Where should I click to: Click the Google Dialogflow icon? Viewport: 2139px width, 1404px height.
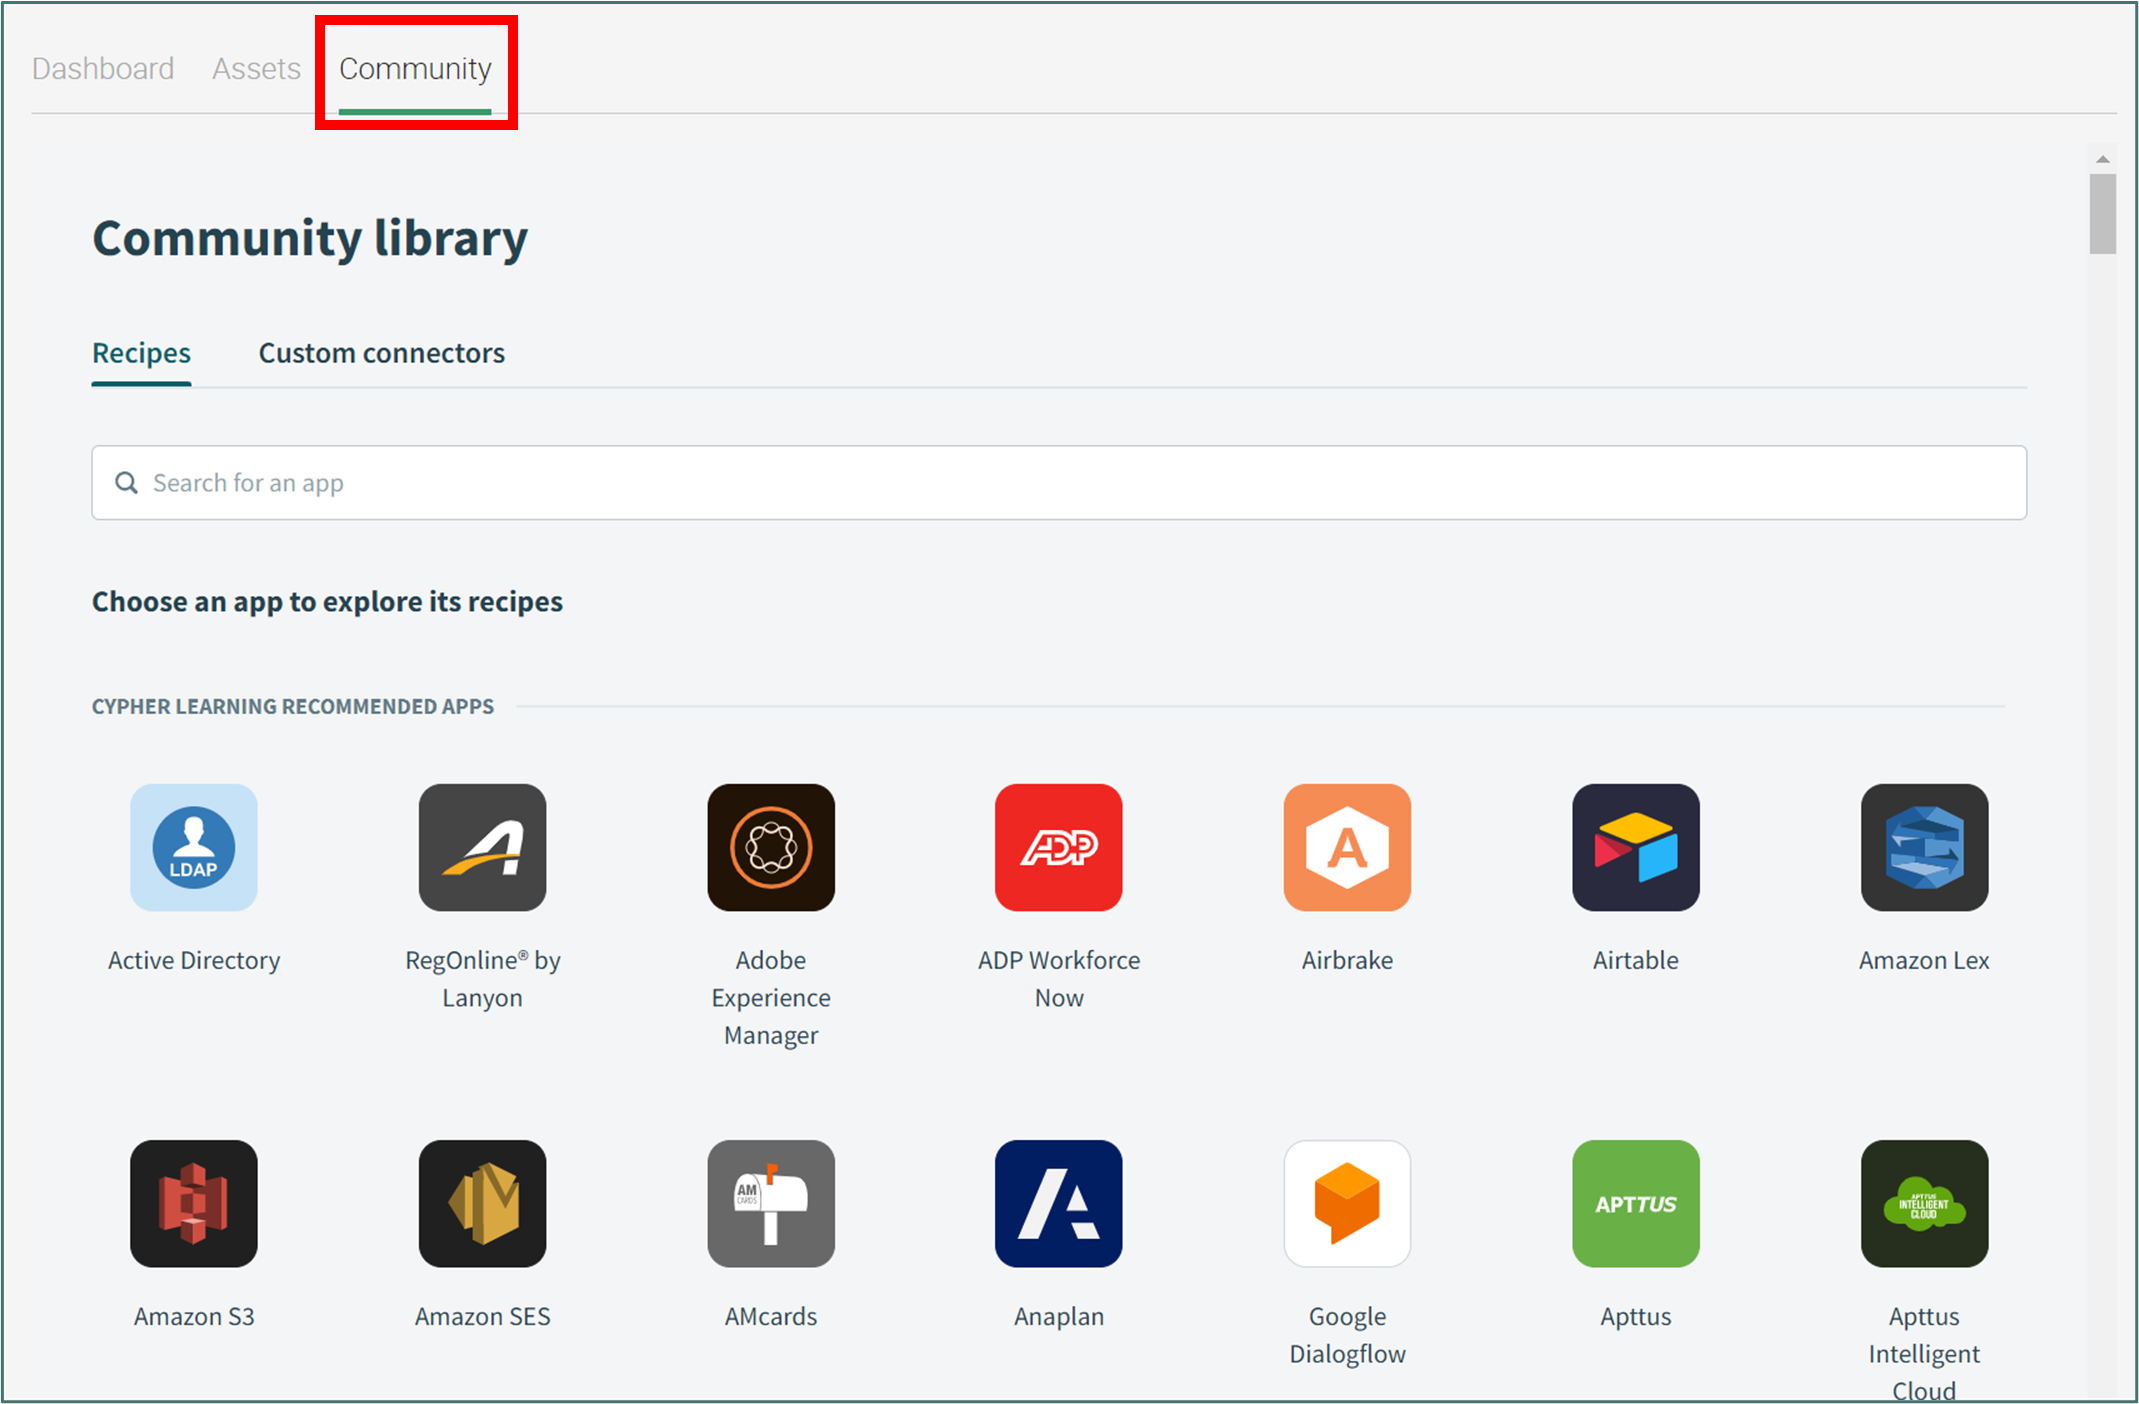click(1347, 1203)
